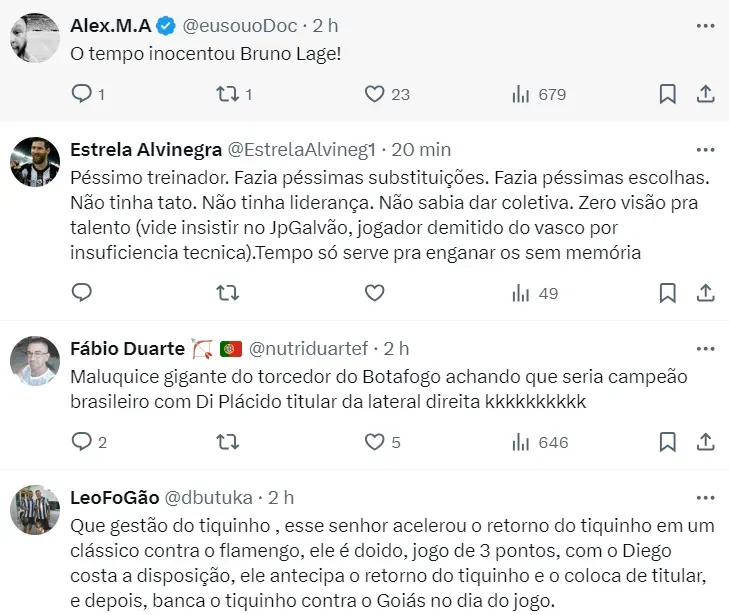
Task: Open more options on LeoFoGão's tweet
Action: point(705,497)
